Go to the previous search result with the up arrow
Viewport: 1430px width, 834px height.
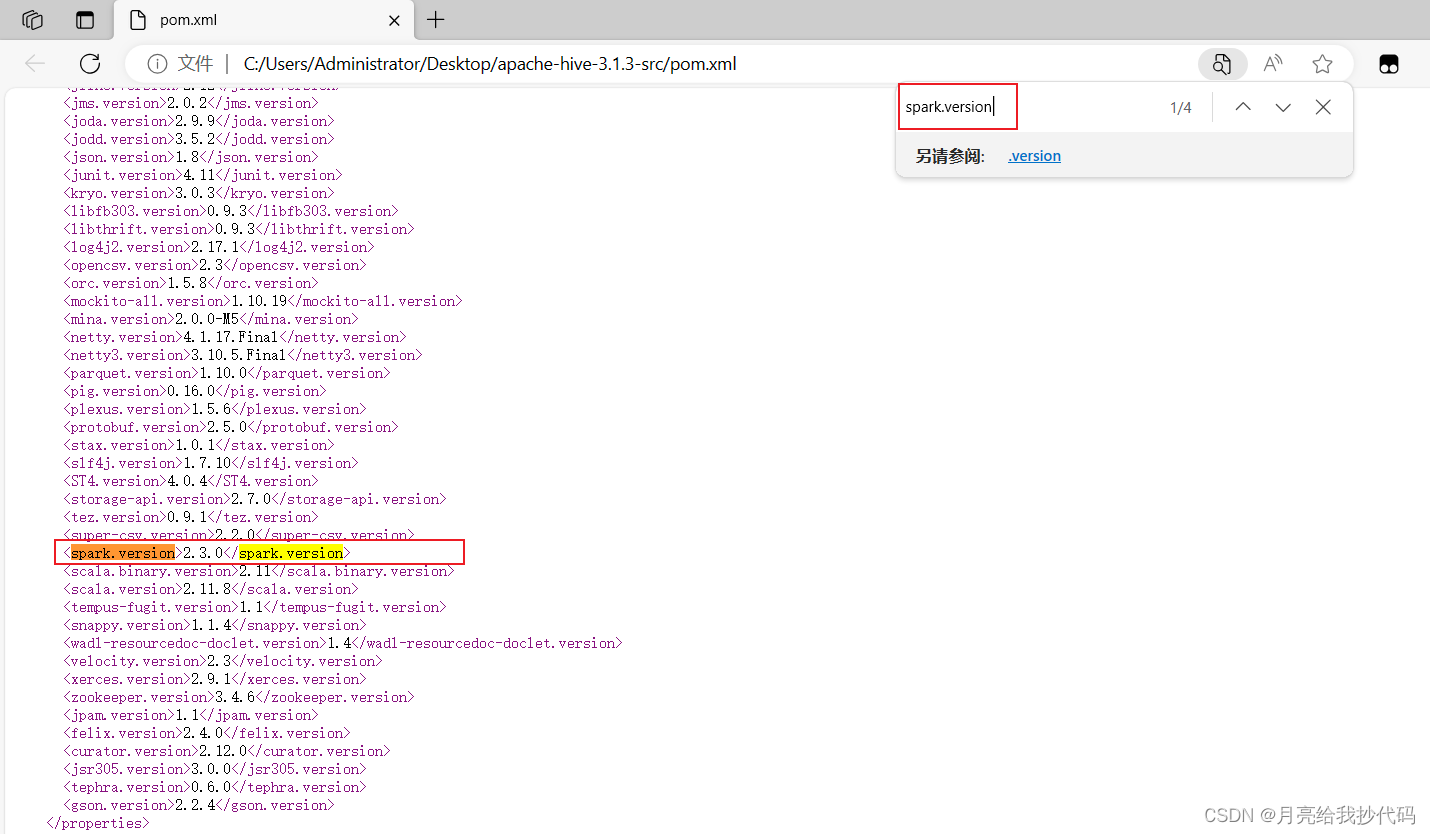tap(1243, 107)
